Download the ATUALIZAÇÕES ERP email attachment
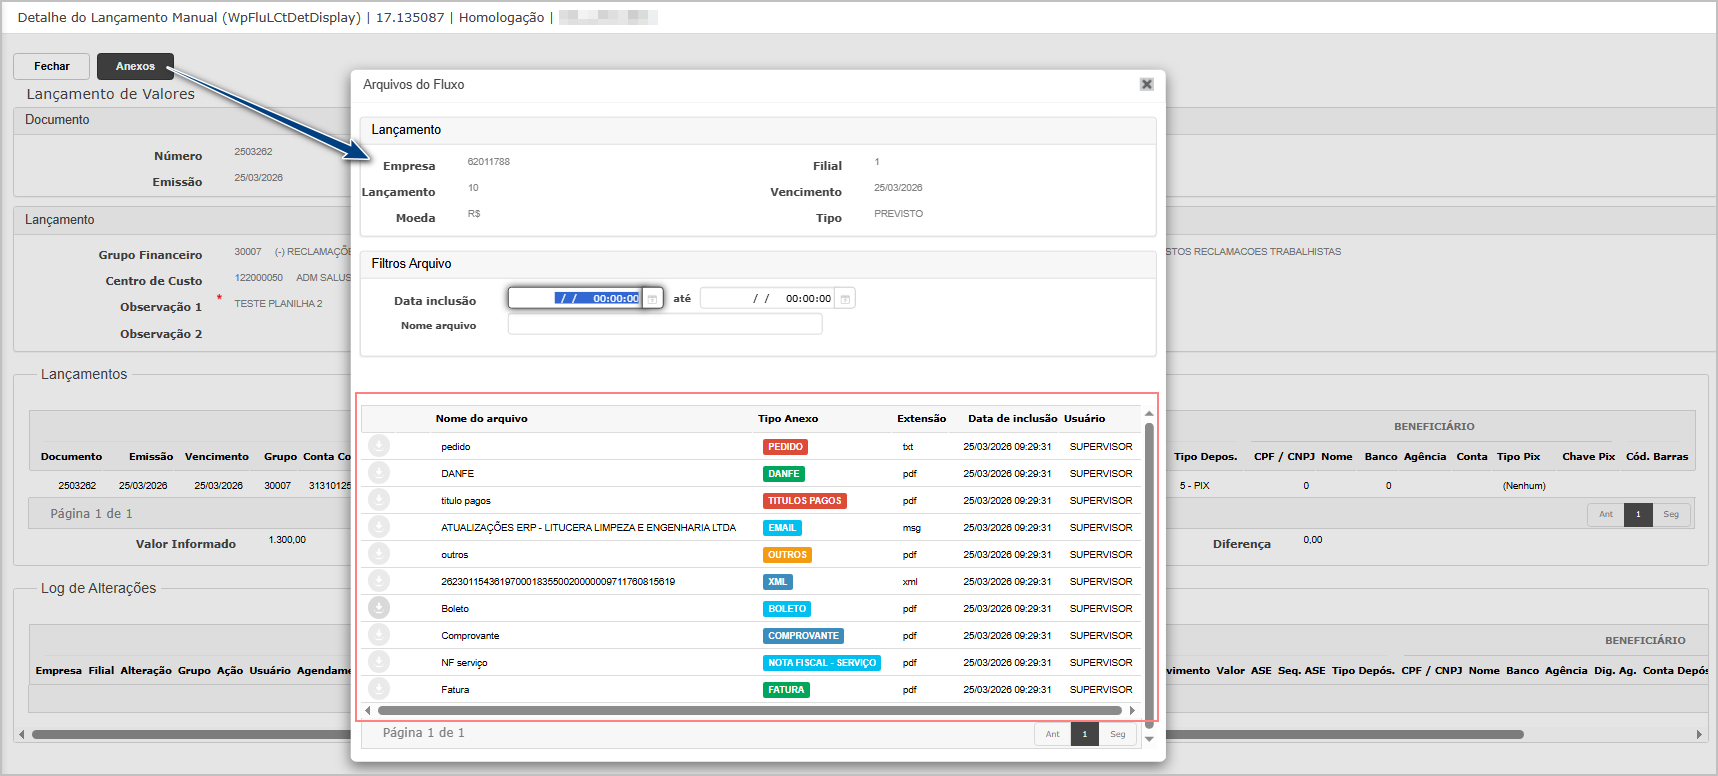This screenshot has width=1718, height=776. (x=379, y=527)
